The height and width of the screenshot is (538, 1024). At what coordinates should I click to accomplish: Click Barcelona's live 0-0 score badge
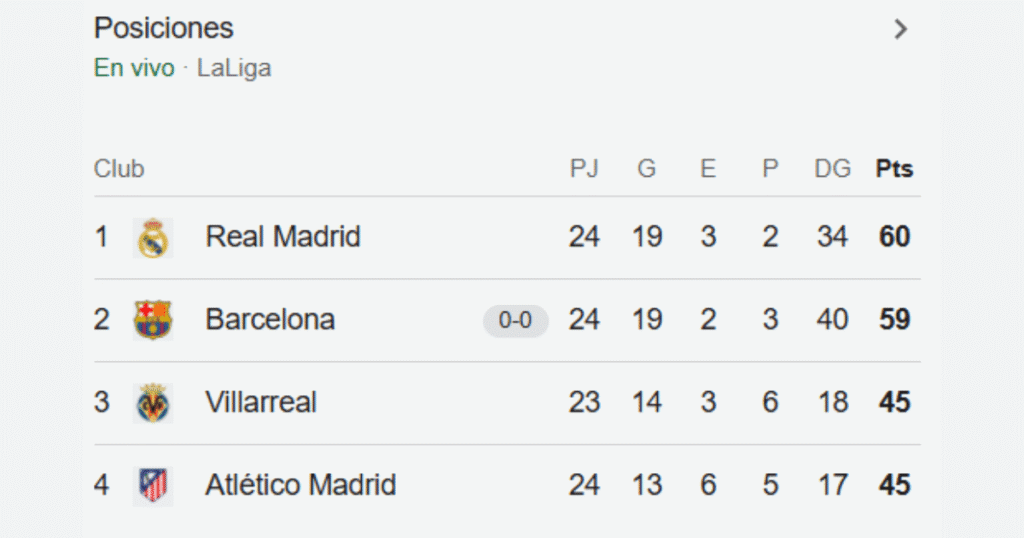(x=515, y=321)
